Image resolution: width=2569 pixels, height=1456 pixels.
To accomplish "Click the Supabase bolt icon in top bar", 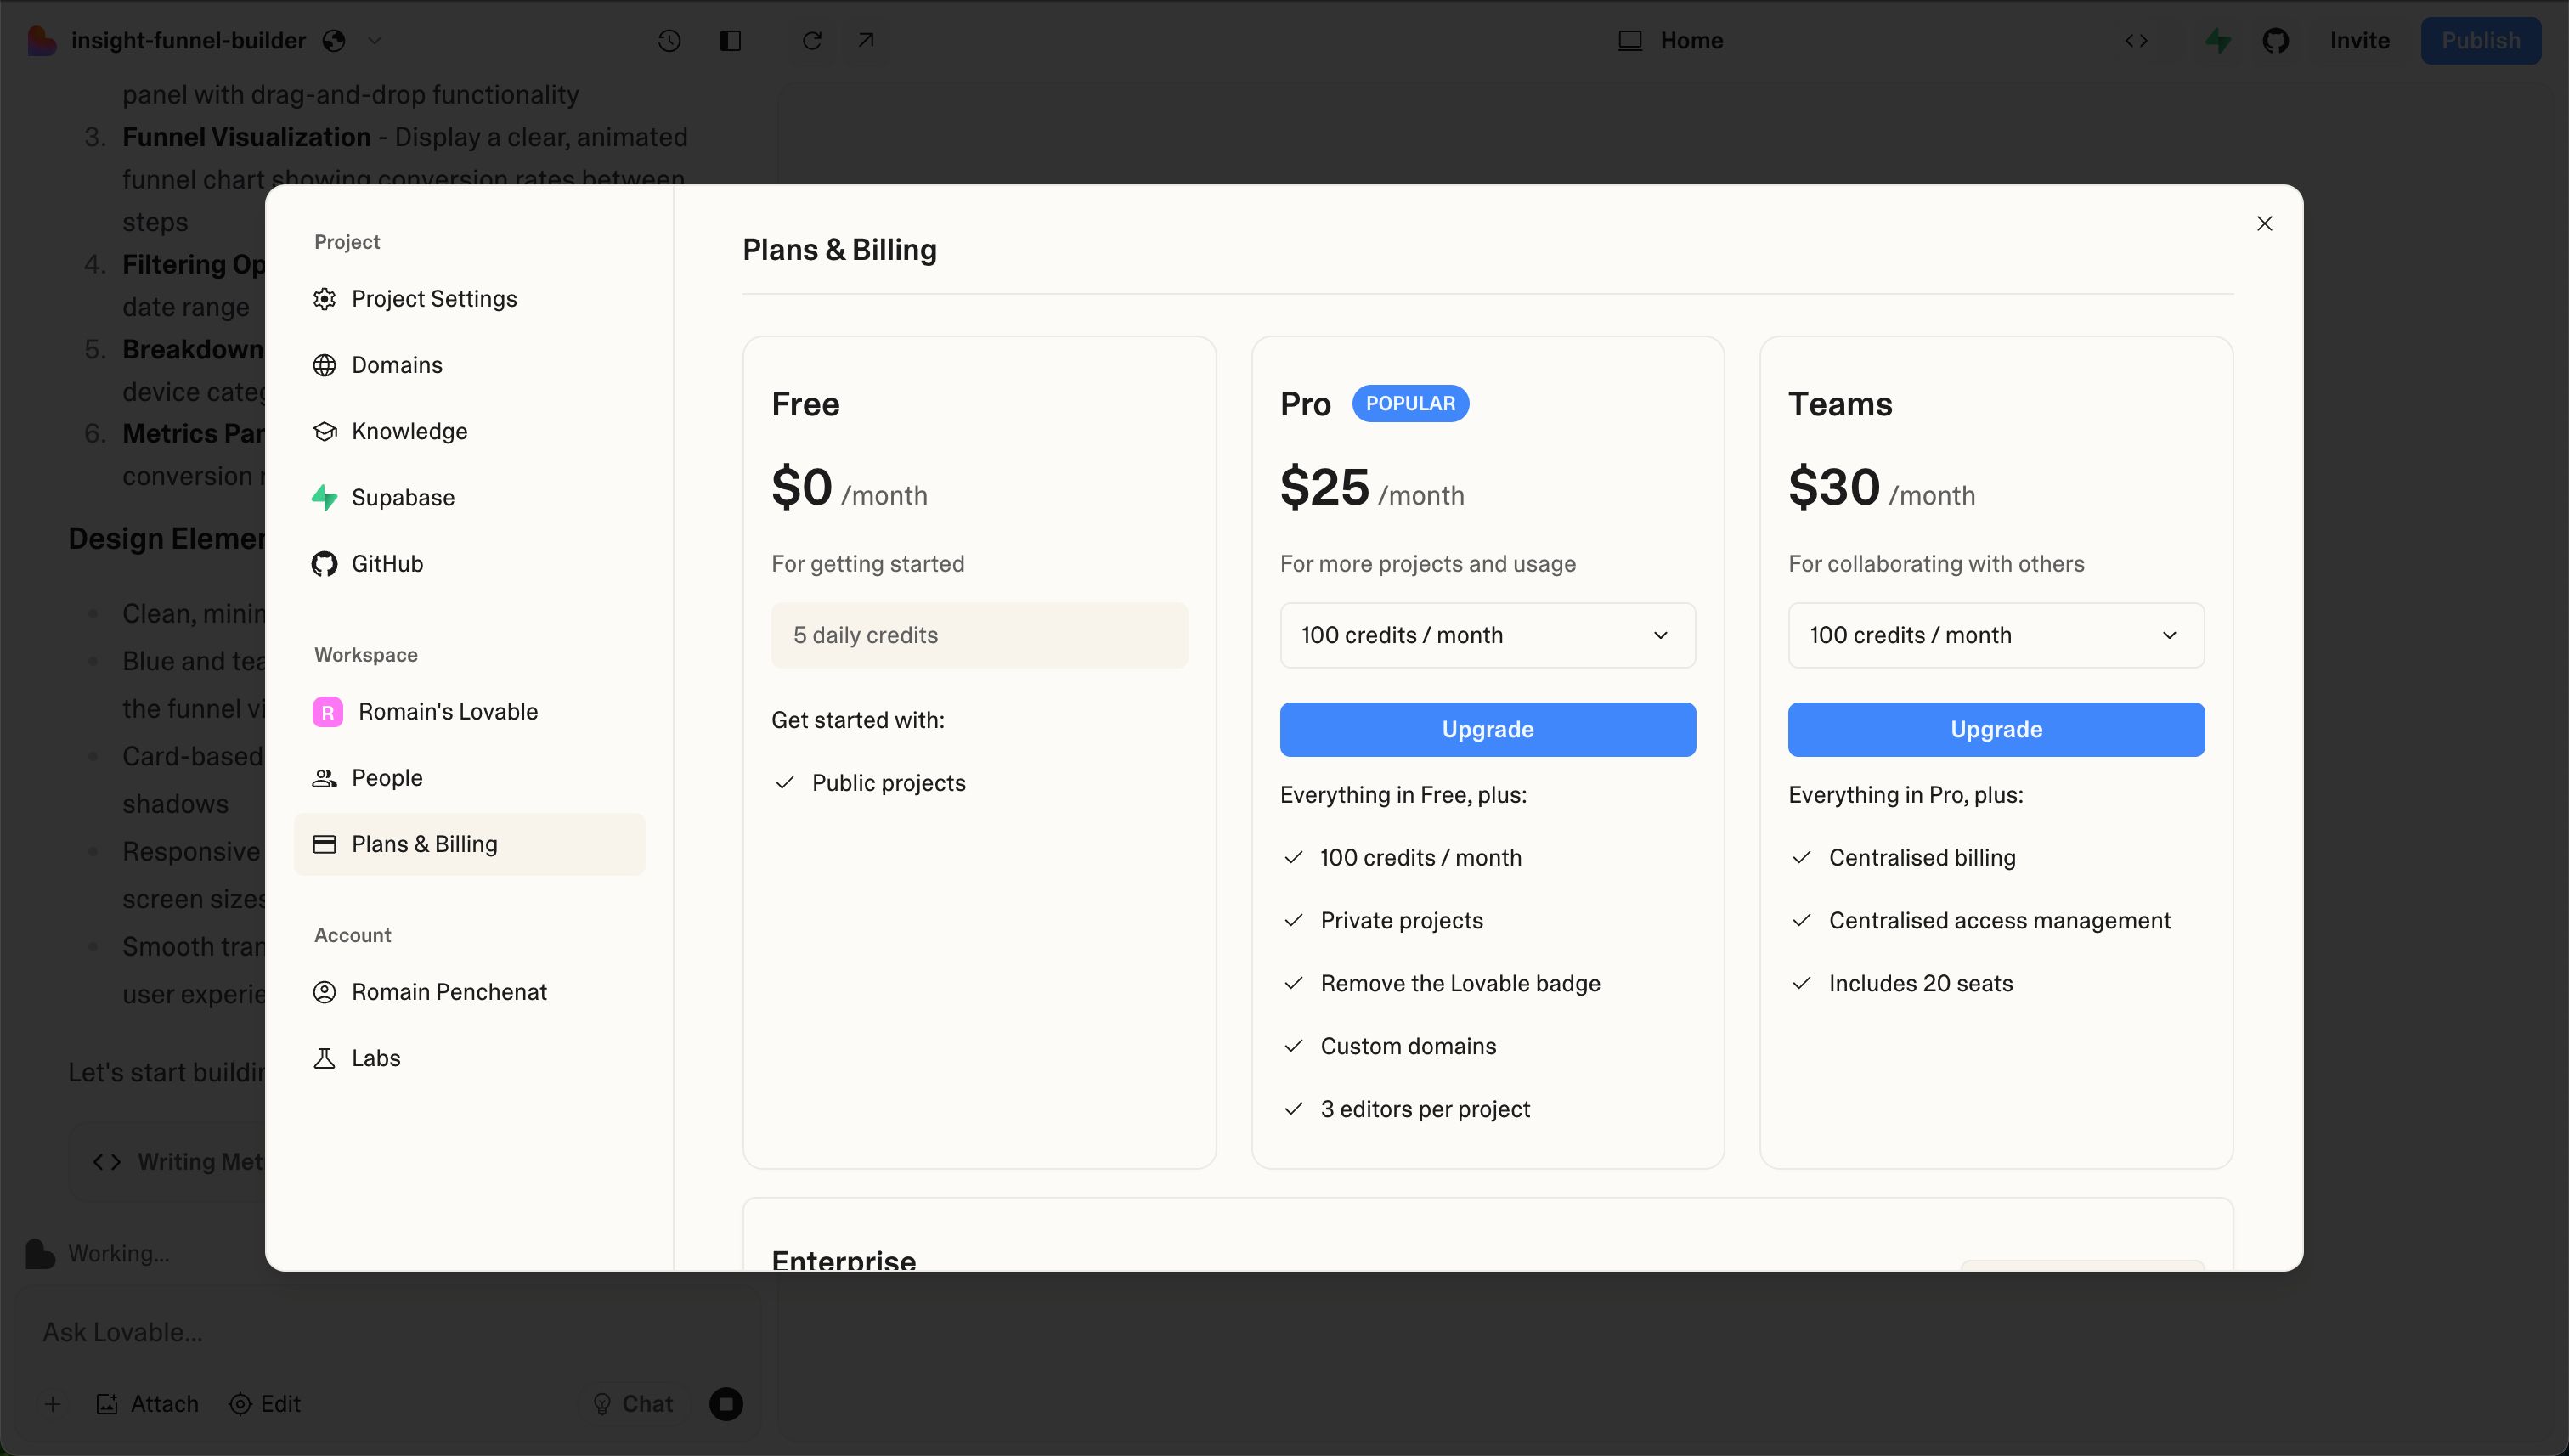I will point(2218,41).
